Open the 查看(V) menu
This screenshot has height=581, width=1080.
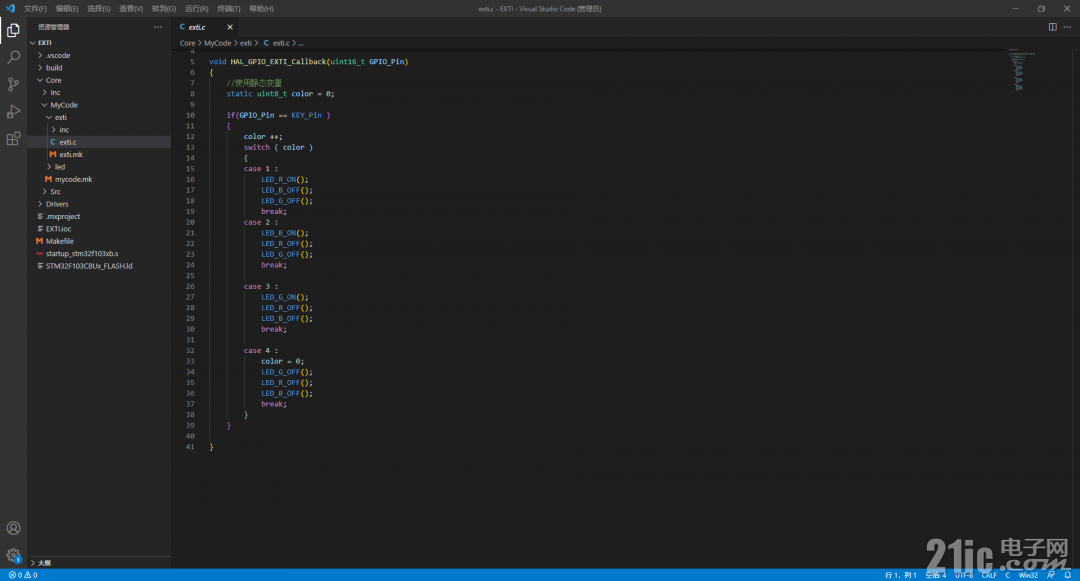click(x=131, y=8)
